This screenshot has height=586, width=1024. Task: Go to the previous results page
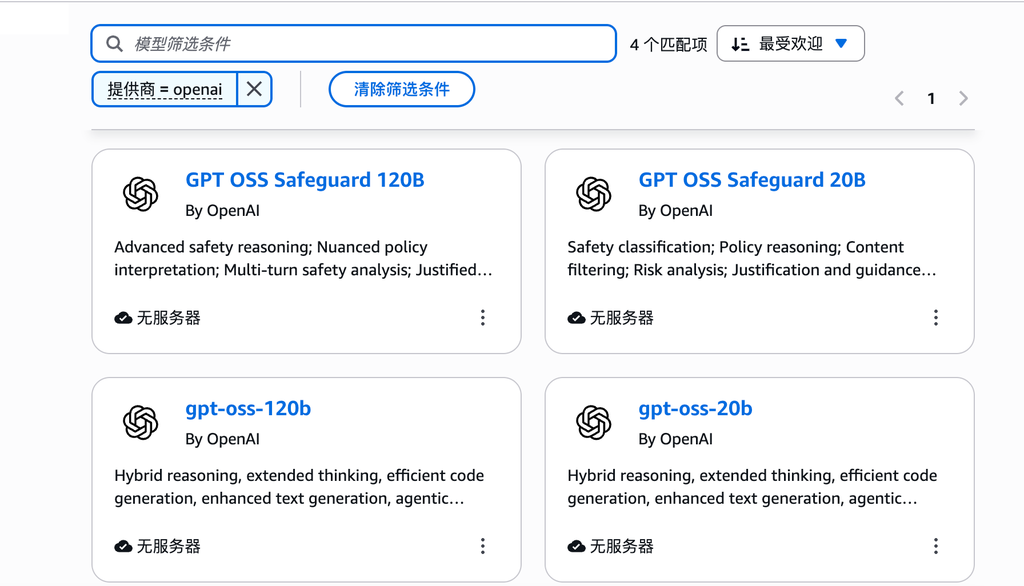[x=899, y=98]
